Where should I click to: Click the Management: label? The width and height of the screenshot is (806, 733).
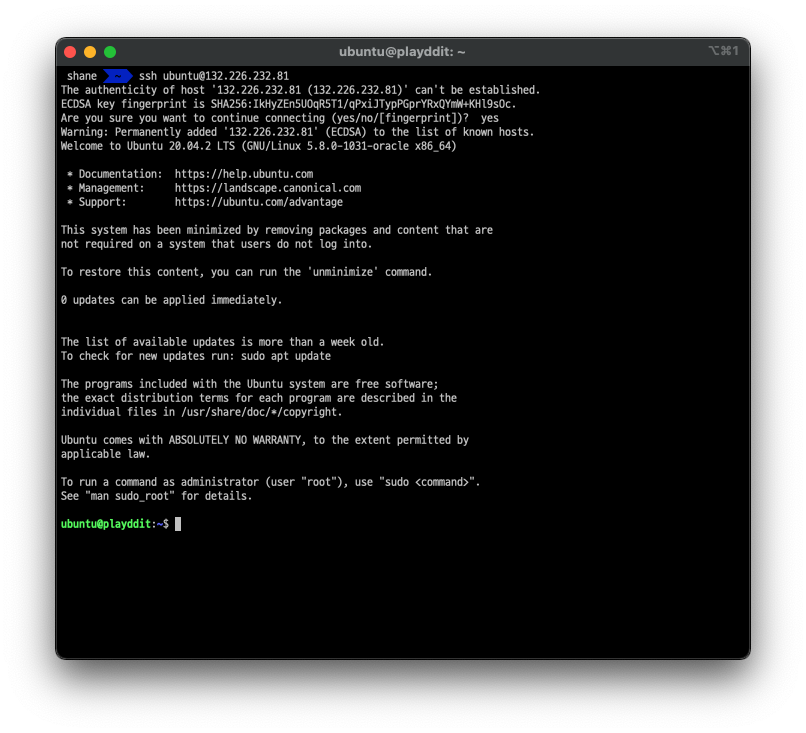point(112,188)
